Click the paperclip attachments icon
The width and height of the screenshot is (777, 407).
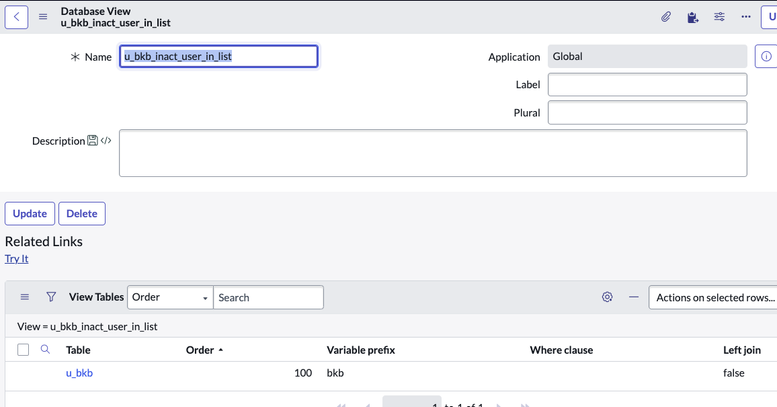tap(666, 17)
